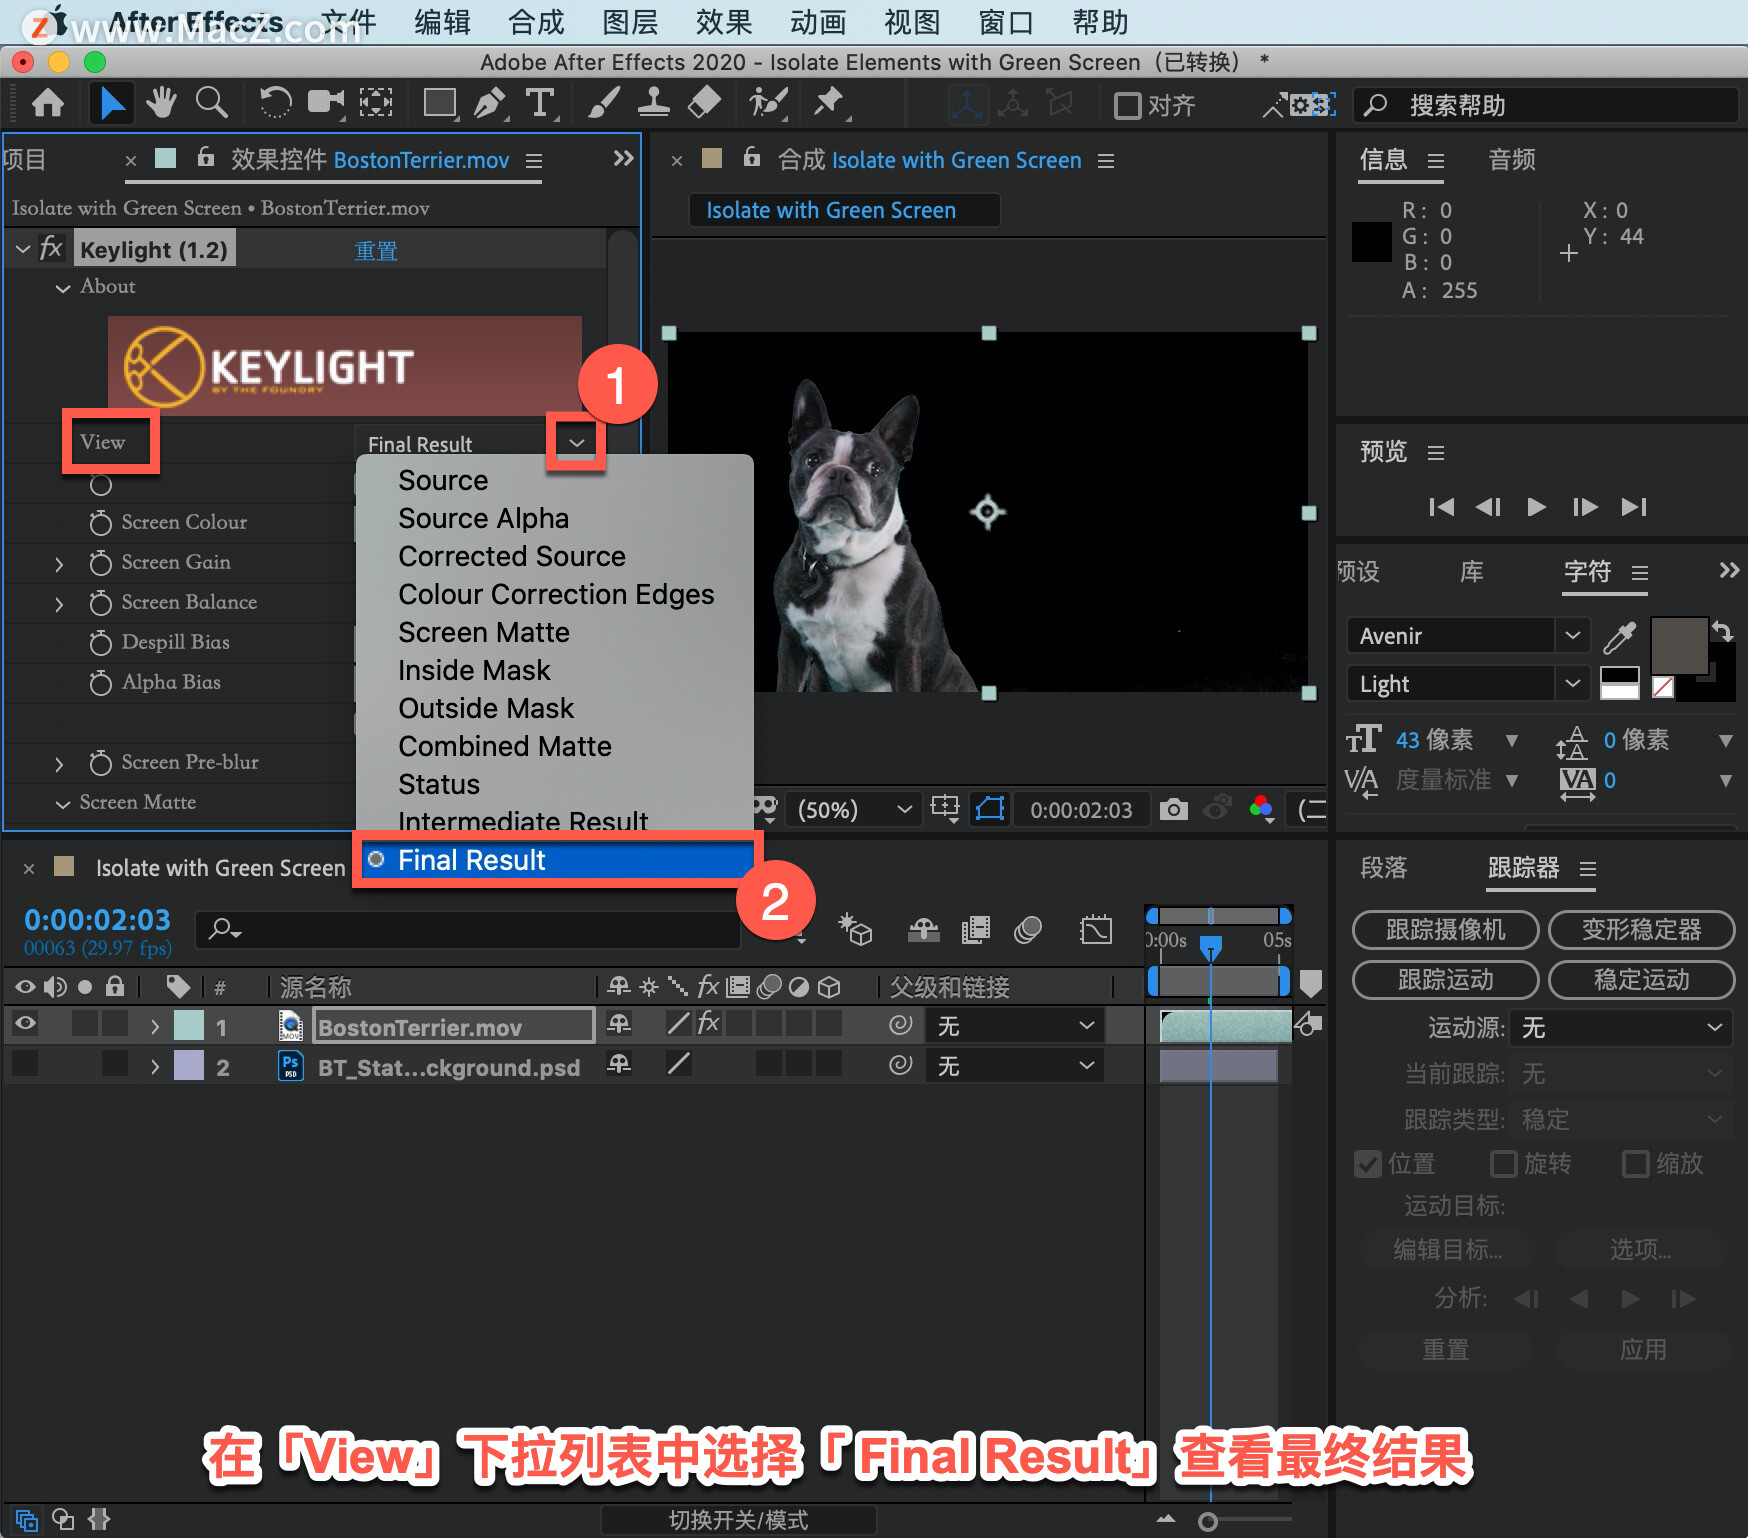Toggle Despill Bias stopwatch
1748x1538 pixels.
[100, 643]
